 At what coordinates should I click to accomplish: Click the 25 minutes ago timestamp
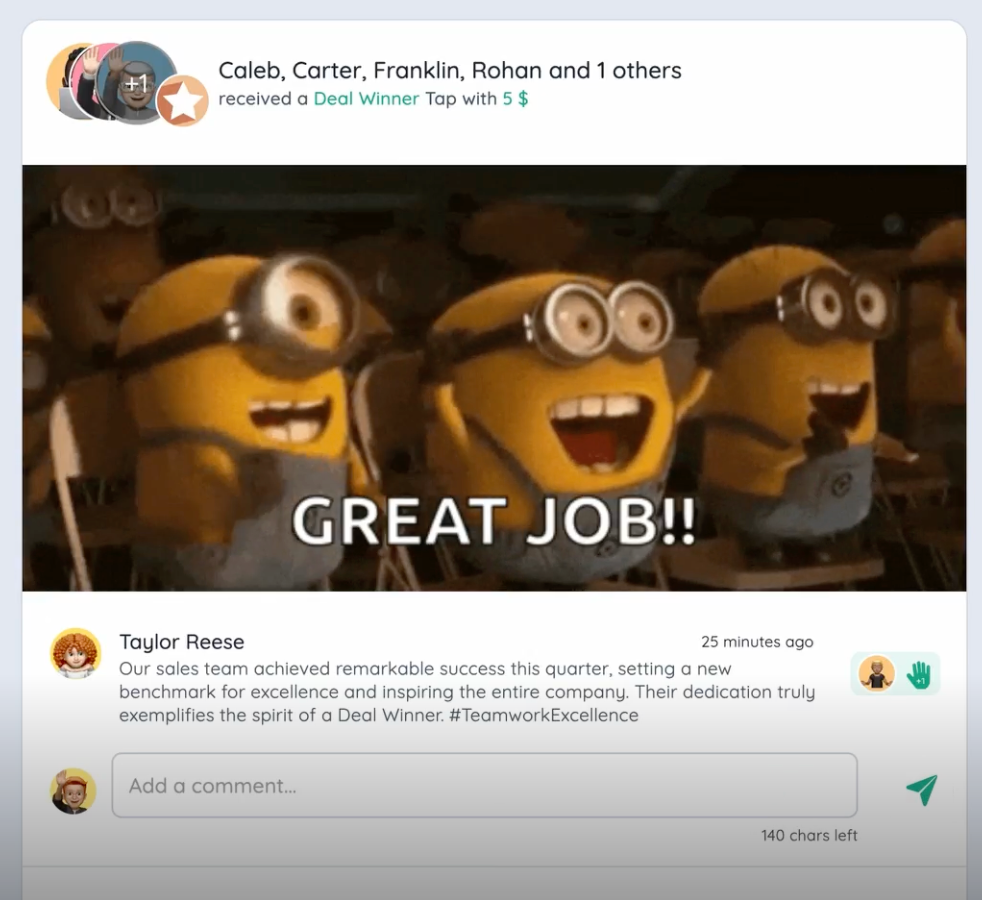tap(757, 642)
